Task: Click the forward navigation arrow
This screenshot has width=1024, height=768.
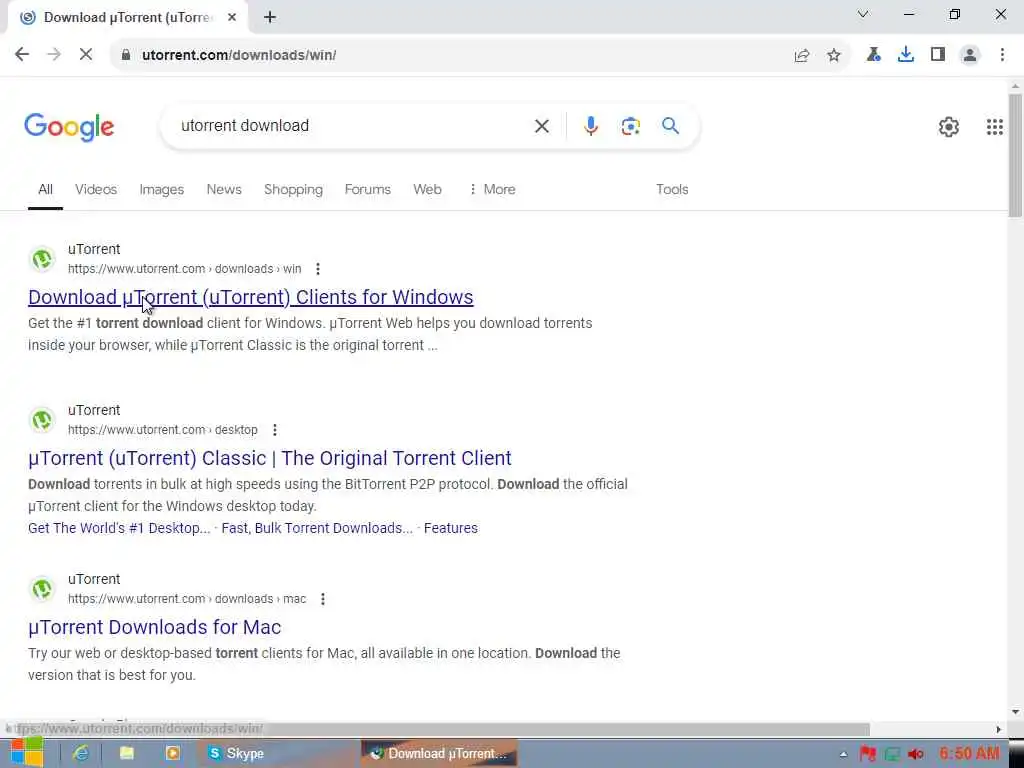Action: (54, 54)
